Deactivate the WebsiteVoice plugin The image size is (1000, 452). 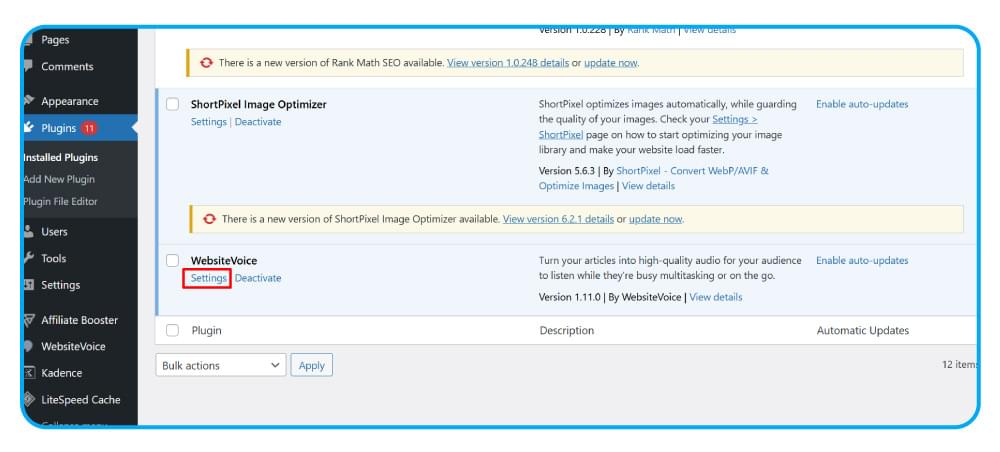[x=258, y=278]
